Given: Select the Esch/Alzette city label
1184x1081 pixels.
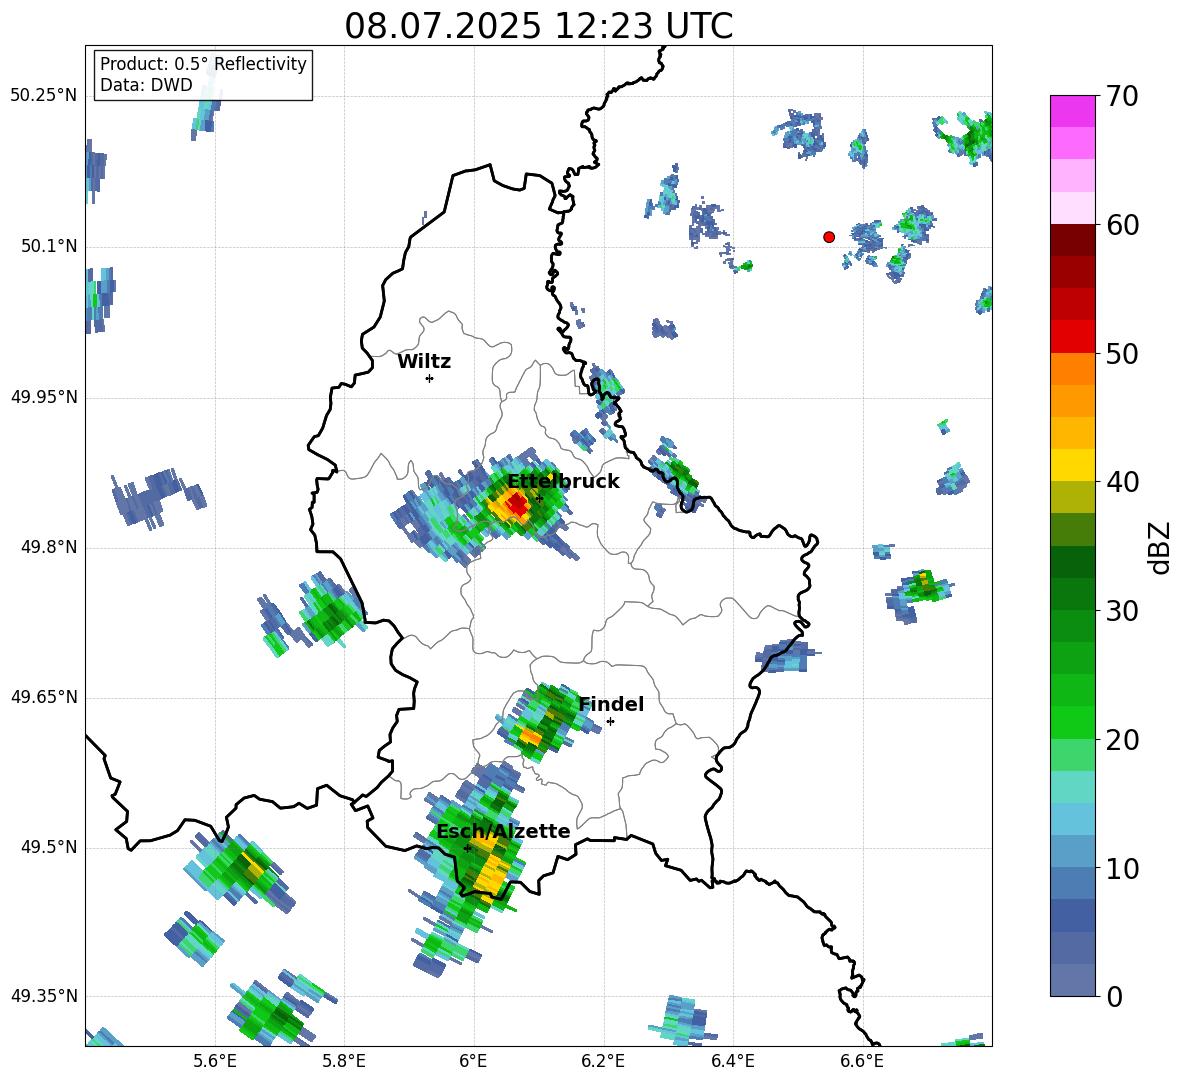Looking at the screenshot, I should 503,832.
